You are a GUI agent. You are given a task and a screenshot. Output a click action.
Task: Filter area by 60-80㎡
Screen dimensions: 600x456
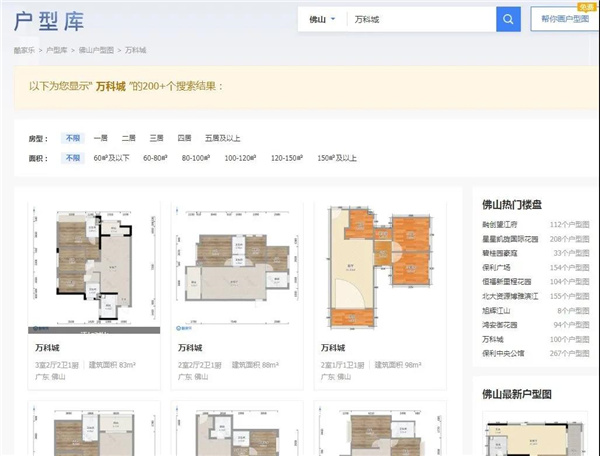tap(155, 158)
